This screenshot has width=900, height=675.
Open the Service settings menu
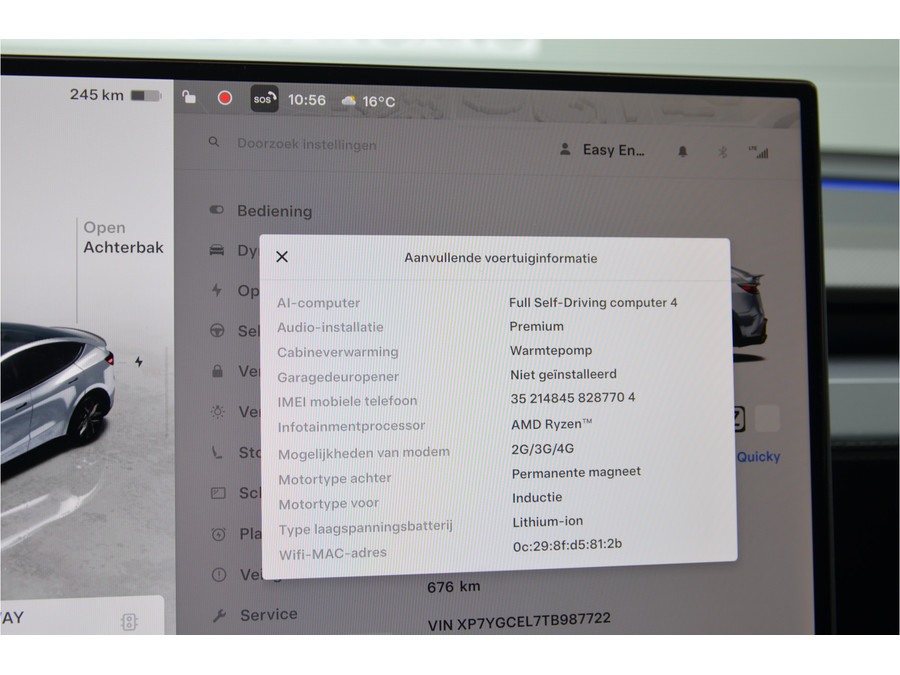coord(269,615)
